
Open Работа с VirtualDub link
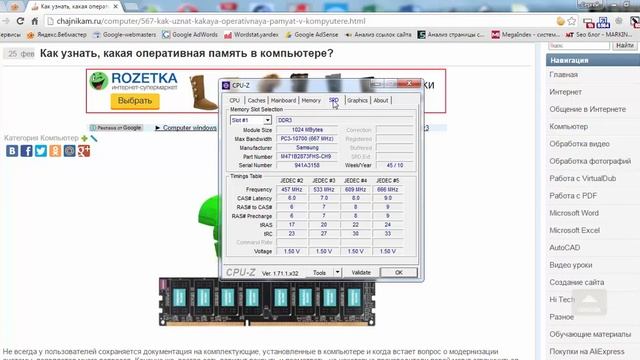click(582, 179)
